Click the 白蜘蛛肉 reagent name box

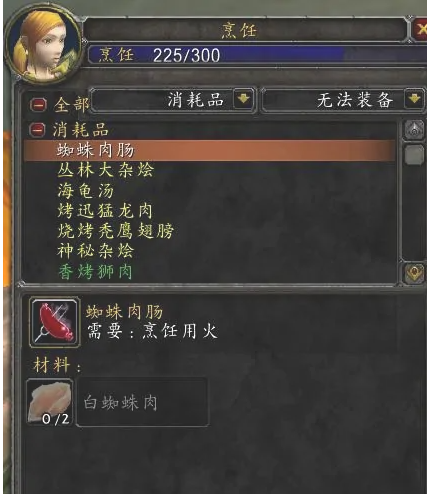pos(142,402)
